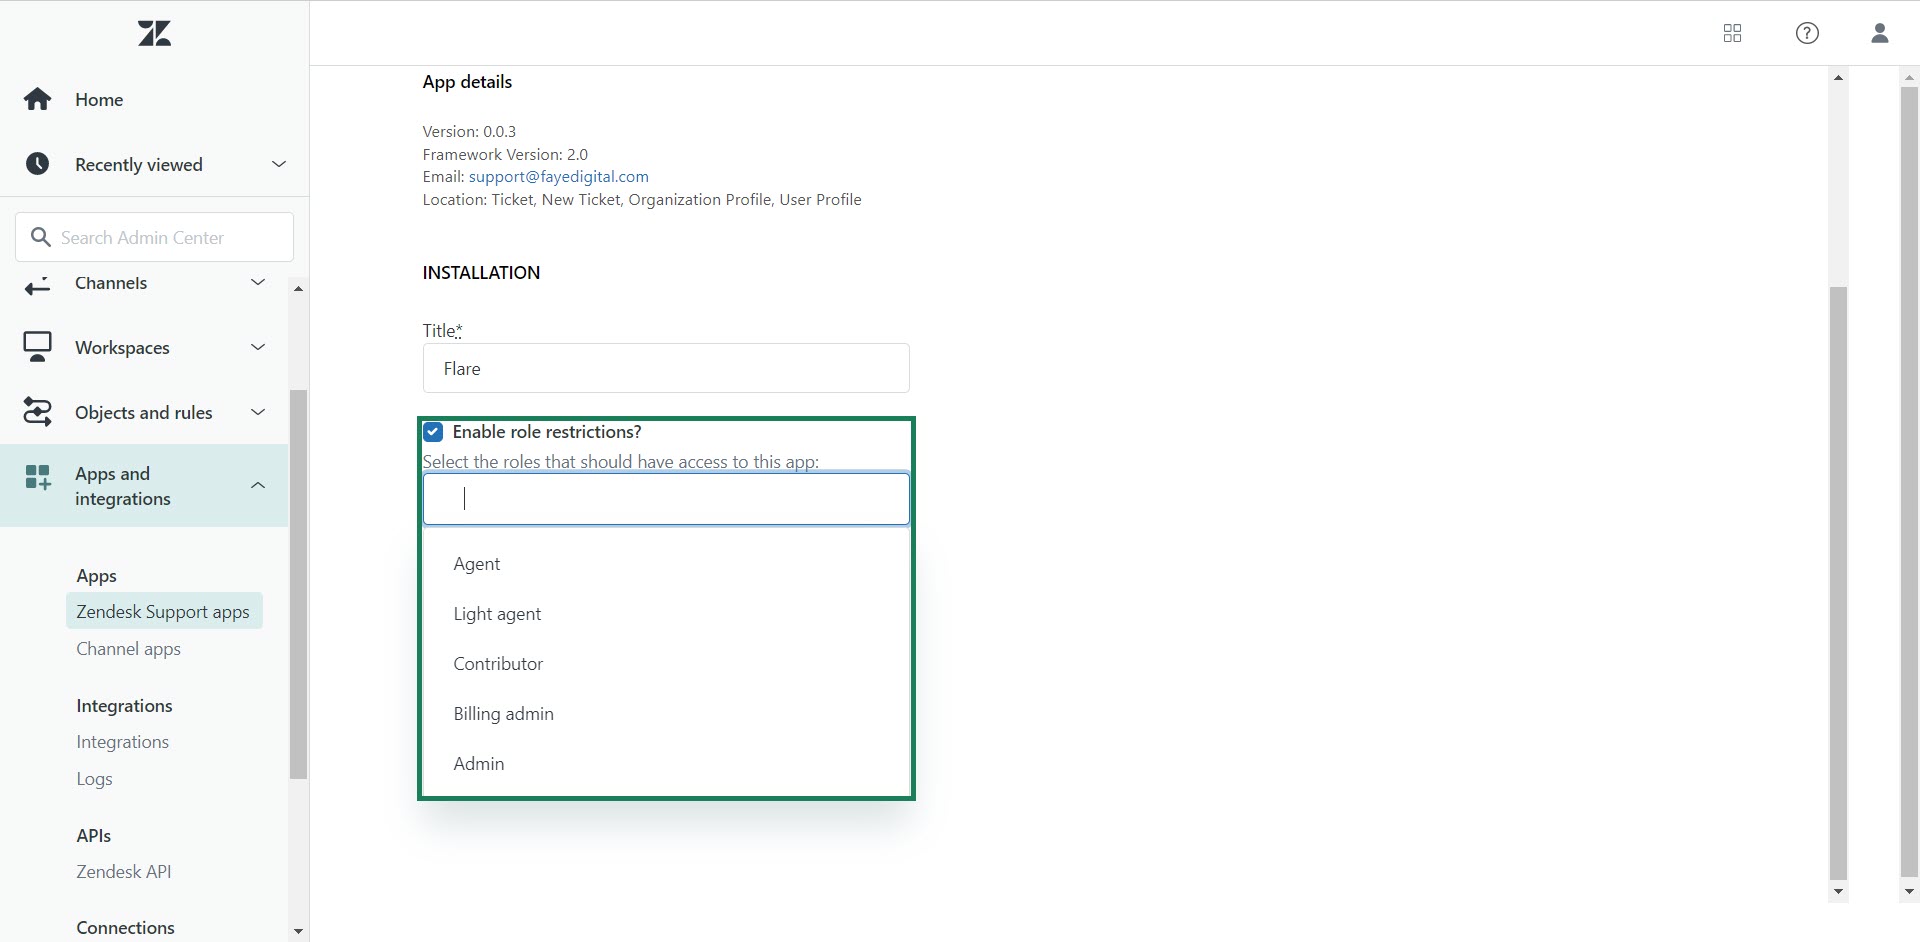Open Zendesk API settings link
The width and height of the screenshot is (1920, 942).
tap(123, 872)
